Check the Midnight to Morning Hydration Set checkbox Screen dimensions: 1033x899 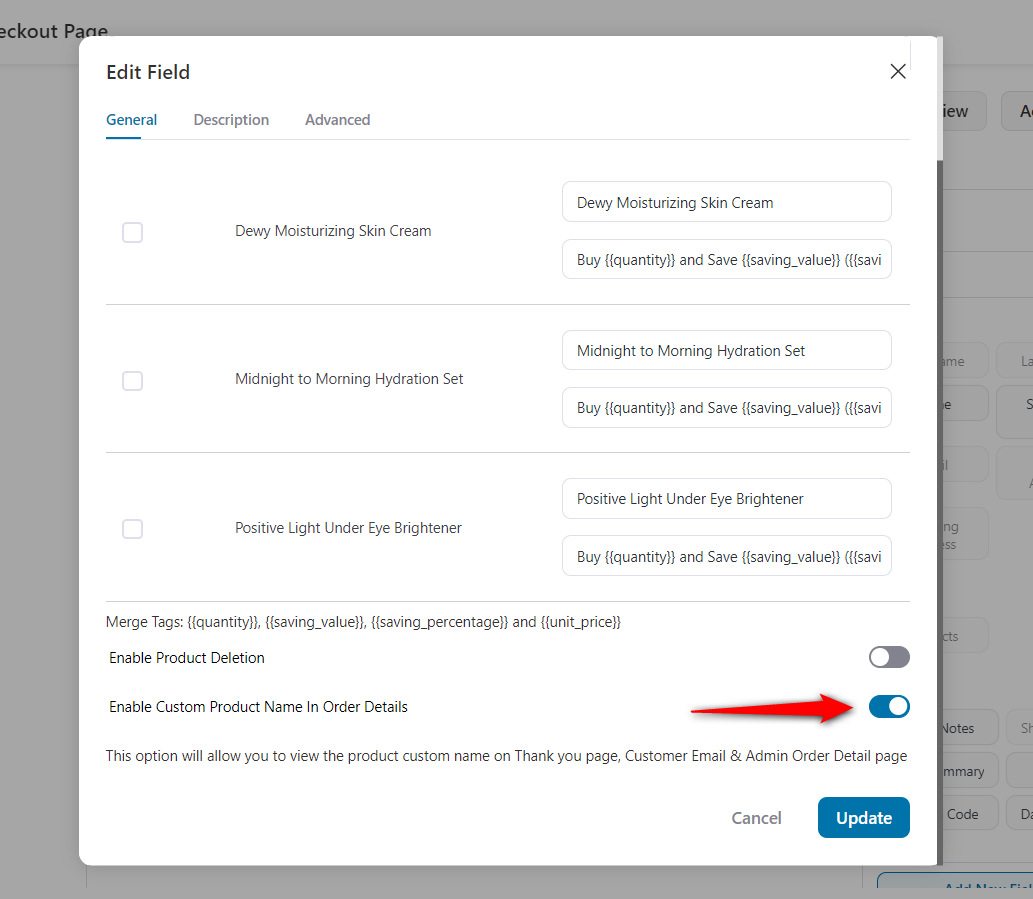(x=132, y=380)
